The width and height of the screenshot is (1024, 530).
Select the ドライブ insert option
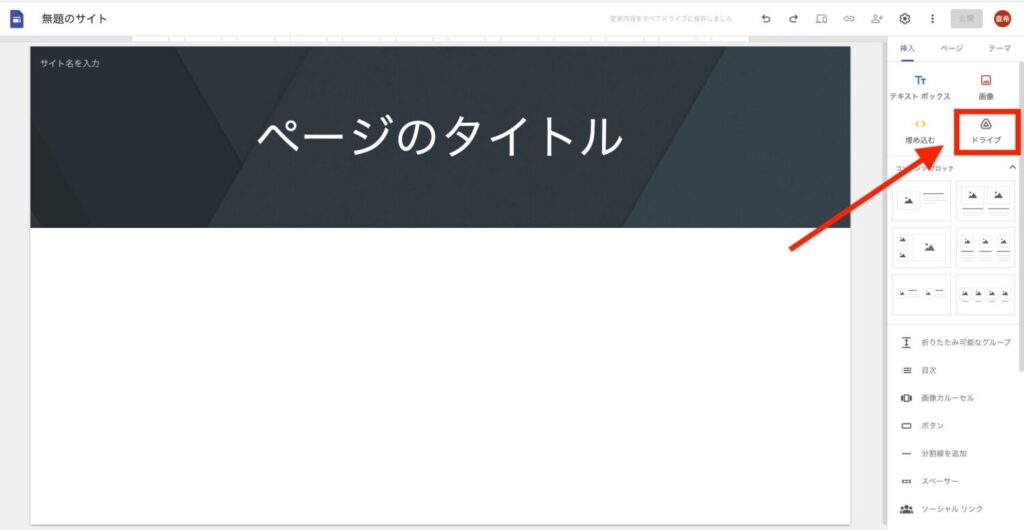pyautogui.click(x=986, y=131)
